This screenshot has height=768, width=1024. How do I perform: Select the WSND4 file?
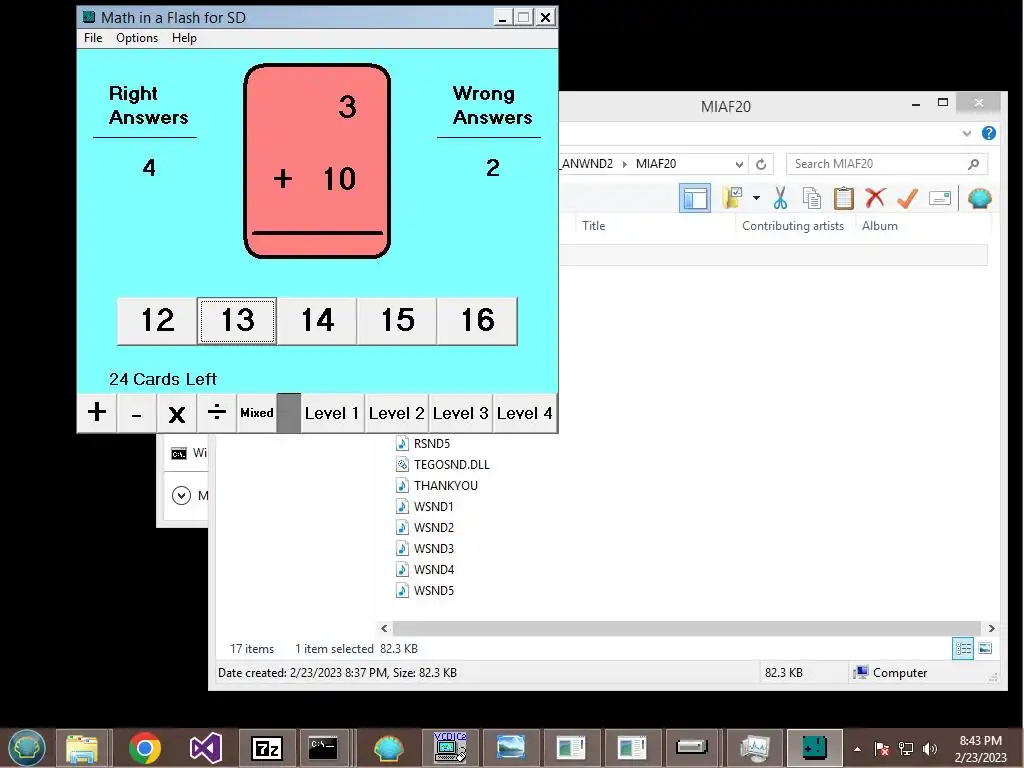point(425,569)
